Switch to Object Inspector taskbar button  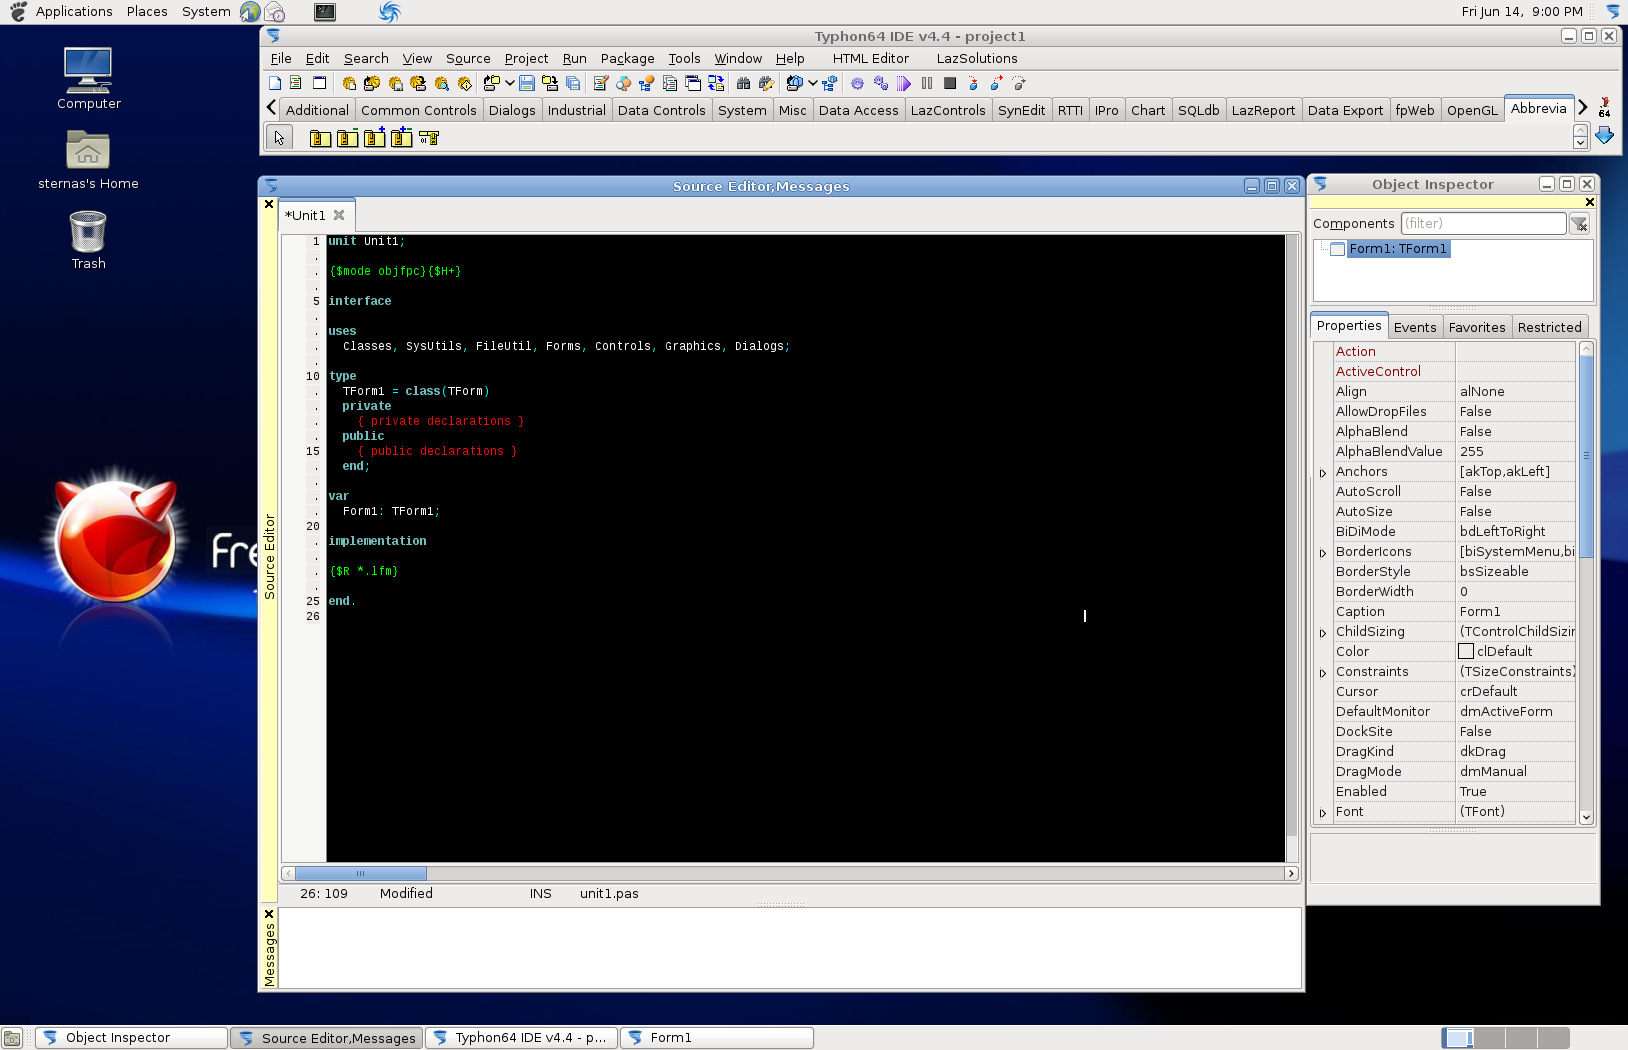pyautogui.click(x=131, y=1038)
